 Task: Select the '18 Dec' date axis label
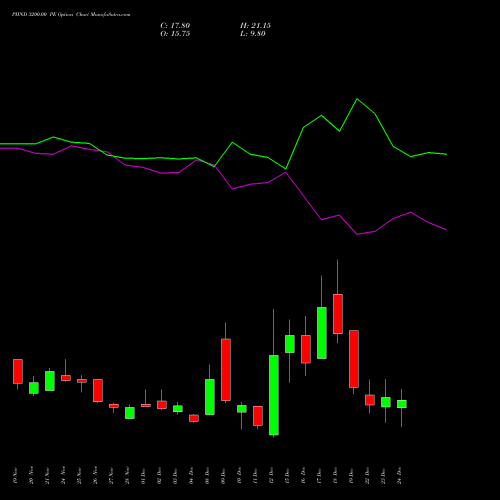335,476
